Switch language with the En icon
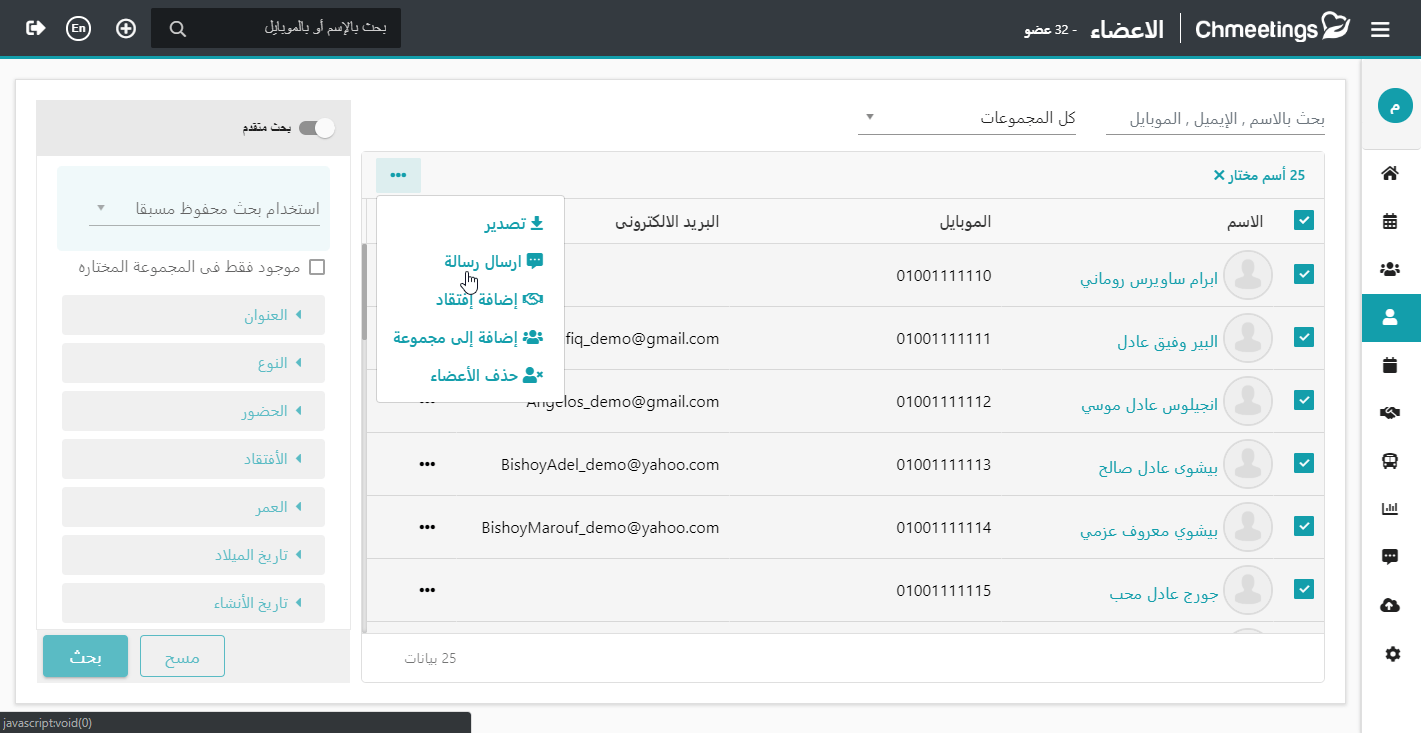The image size is (1421, 733). tap(78, 28)
